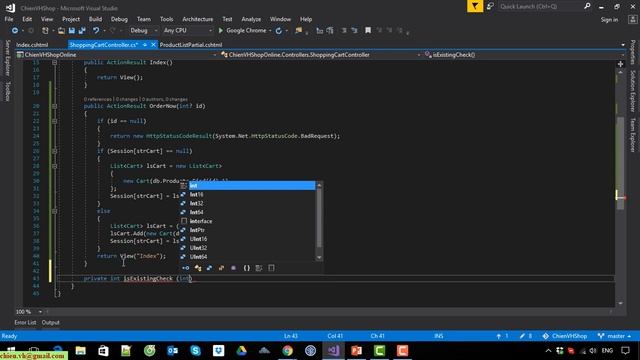
Task: Switch to the ProductListPartial.cshtml tab
Action: click(191, 45)
